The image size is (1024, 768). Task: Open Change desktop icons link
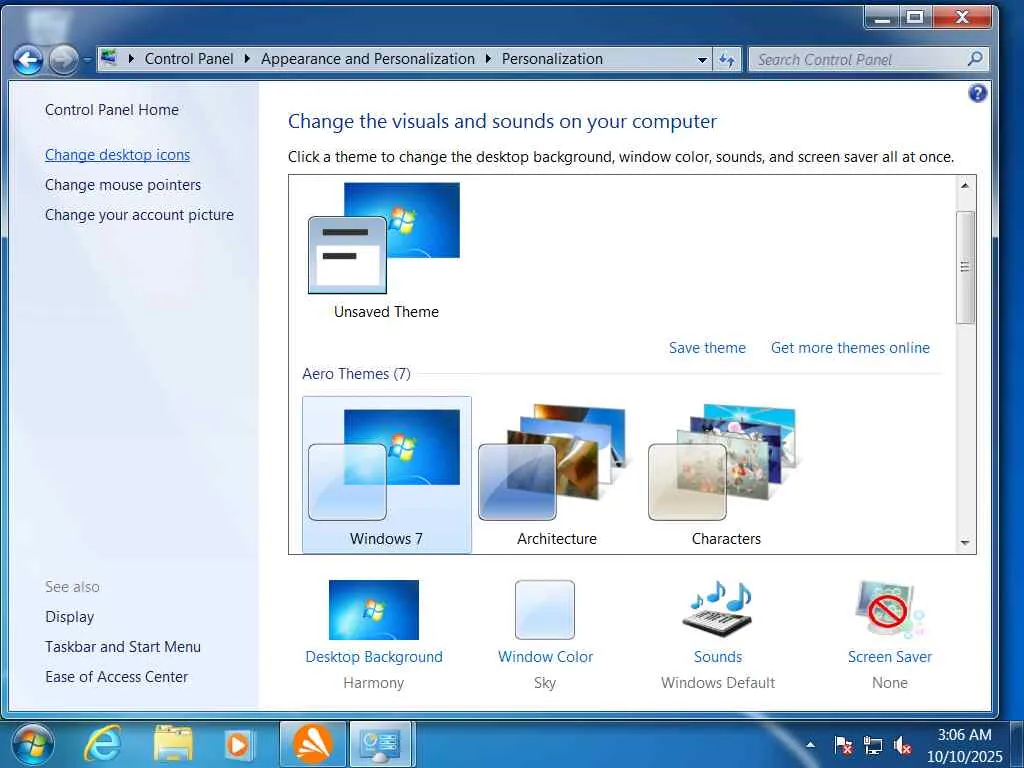[x=118, y=155]
